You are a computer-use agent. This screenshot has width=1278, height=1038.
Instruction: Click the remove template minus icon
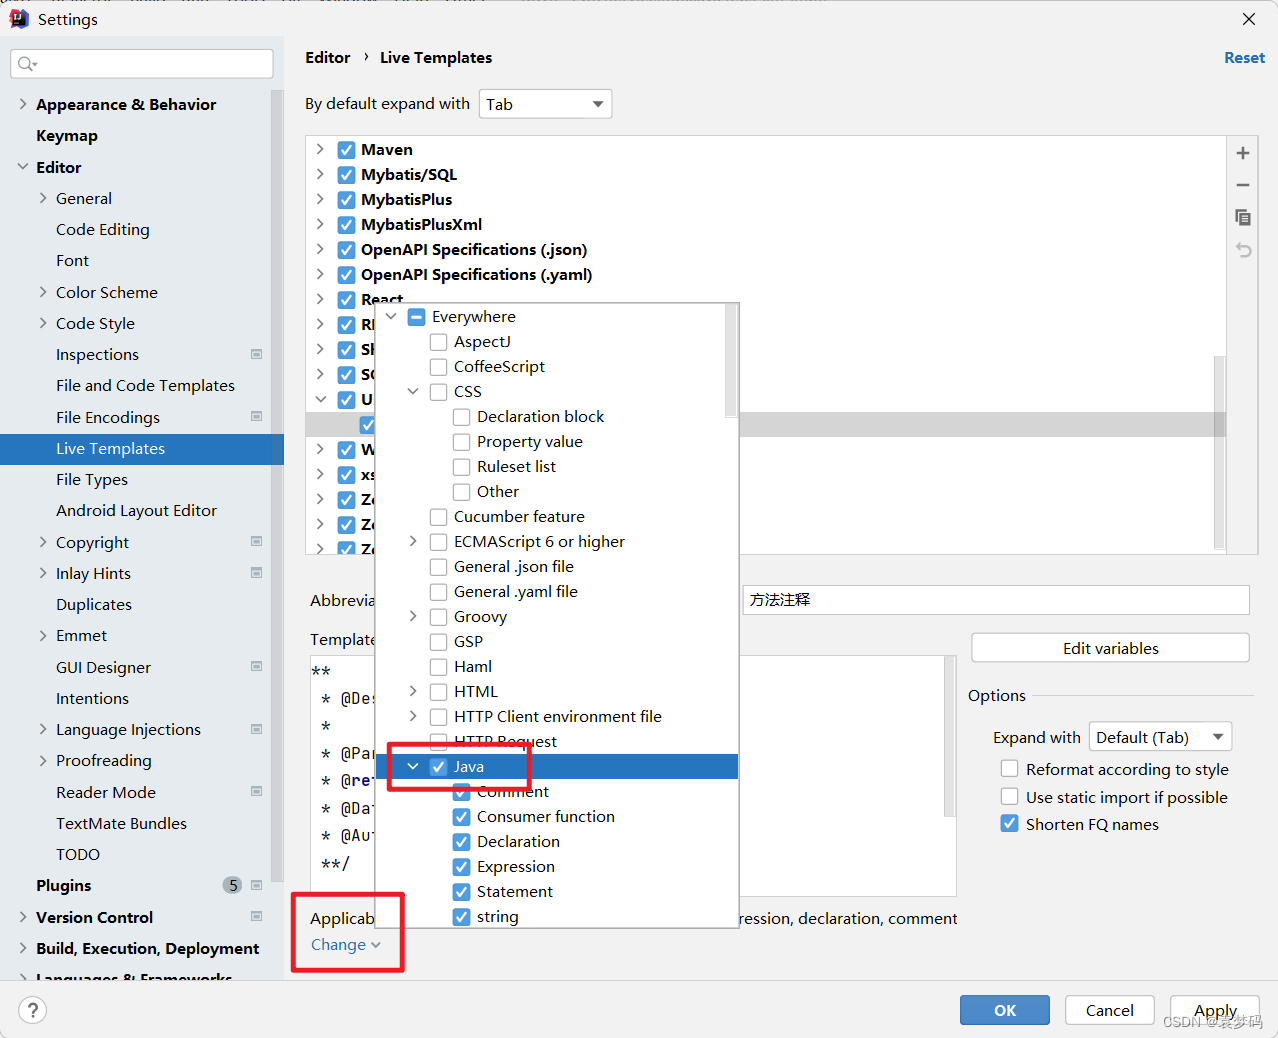tap(1243, 185)
